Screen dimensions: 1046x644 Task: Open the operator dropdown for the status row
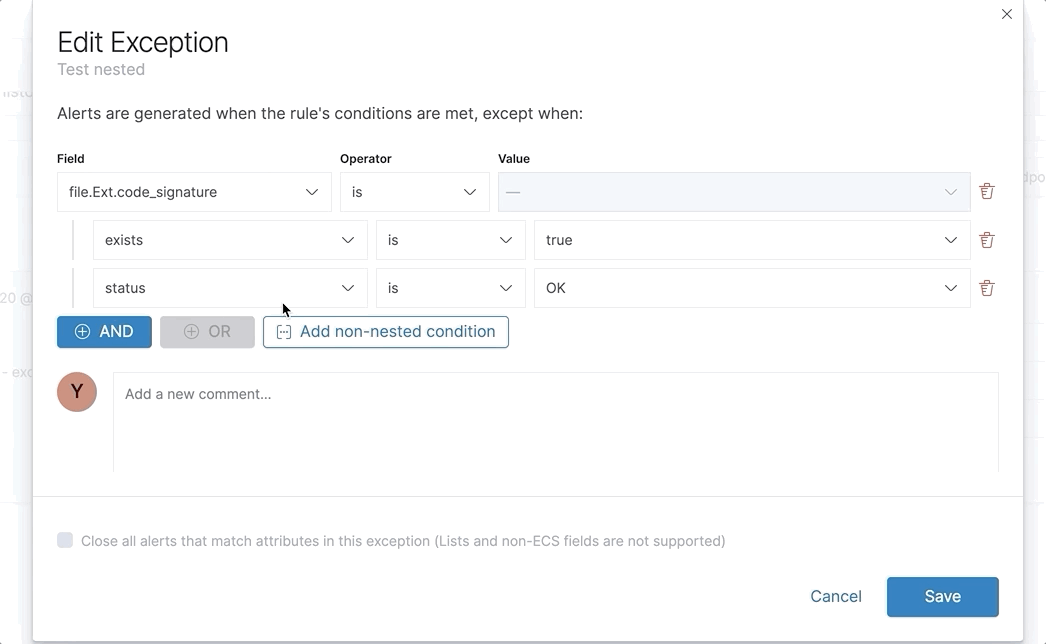[x=450, y=288]
